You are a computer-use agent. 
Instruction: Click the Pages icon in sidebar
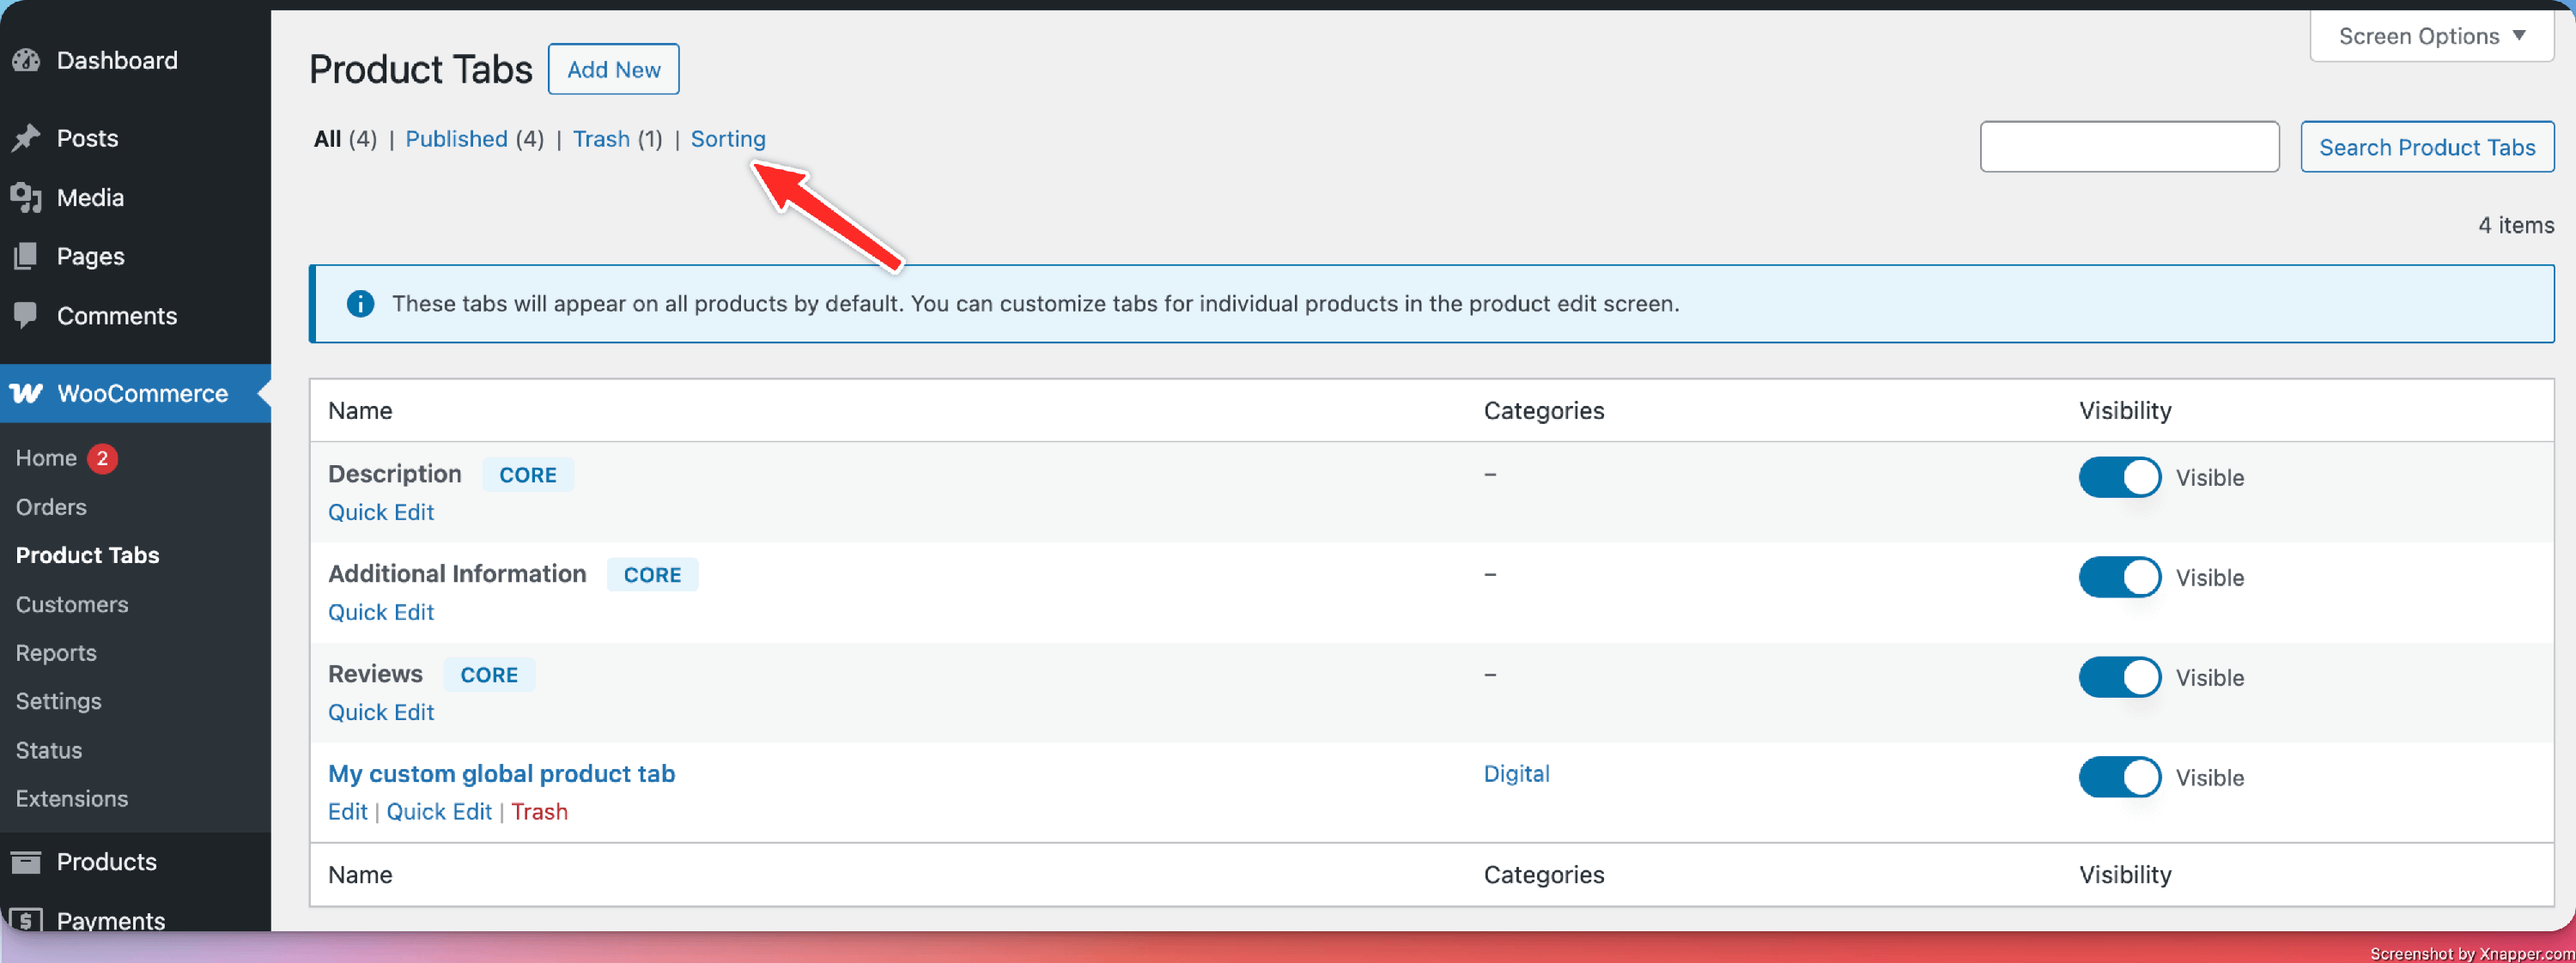click(x=26, y=256)
